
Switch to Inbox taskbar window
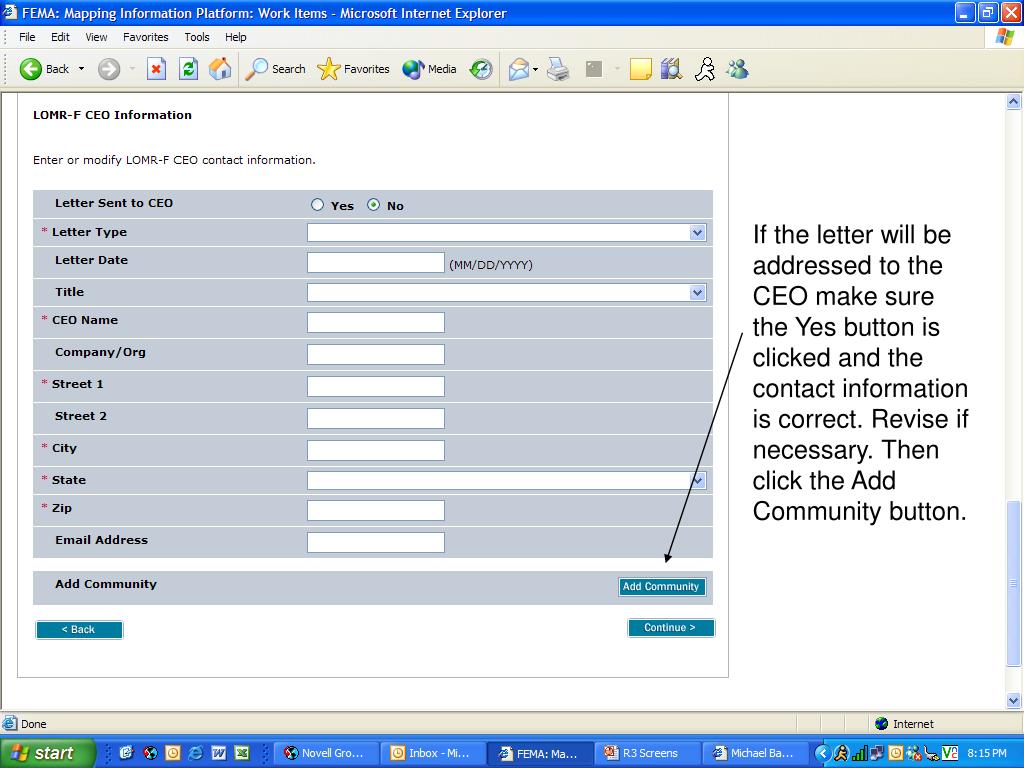pyautogui.click(x=432, y=753)
